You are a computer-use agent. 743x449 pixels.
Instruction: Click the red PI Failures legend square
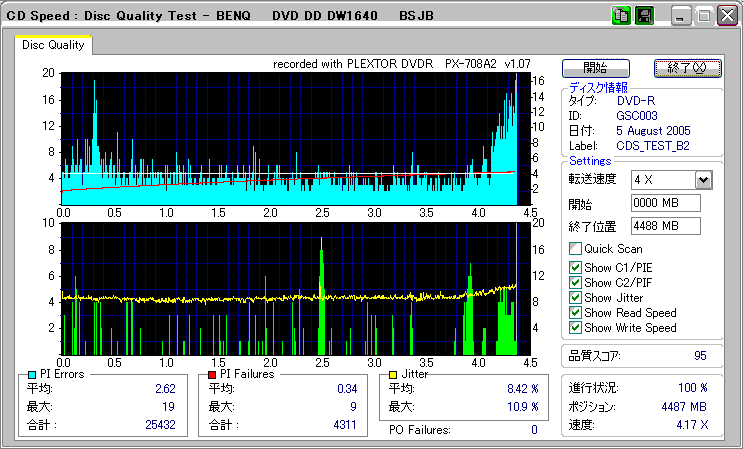coord(212,374)
